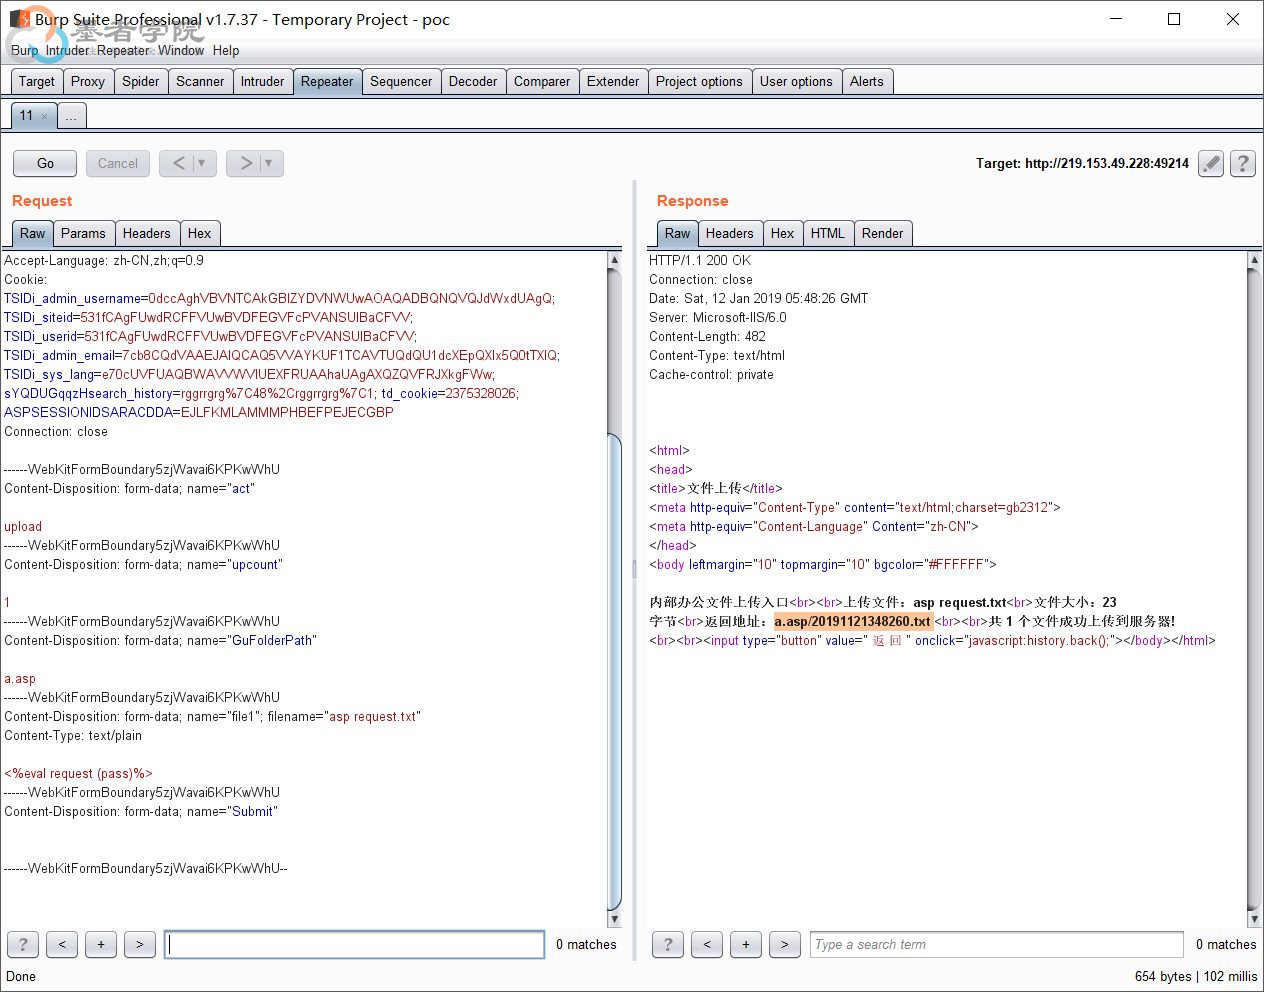1264x992 pixels.
Task: Open the Project options tab
Action: click(x=699, y=82)
